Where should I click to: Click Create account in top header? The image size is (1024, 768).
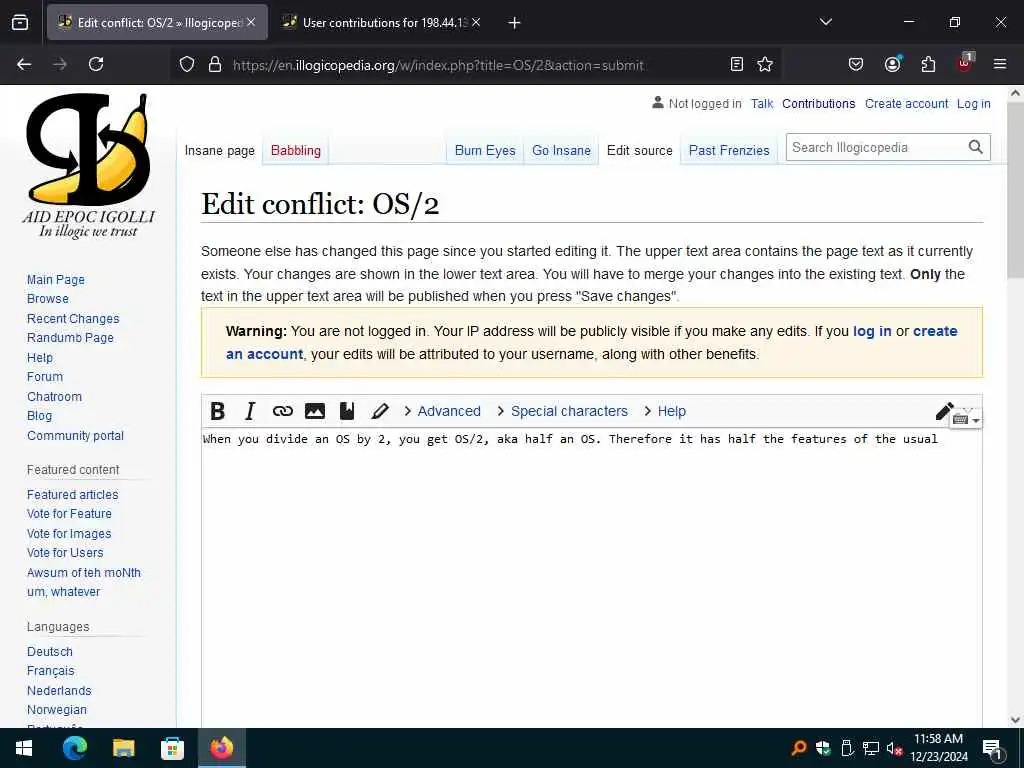coord(906,103)
